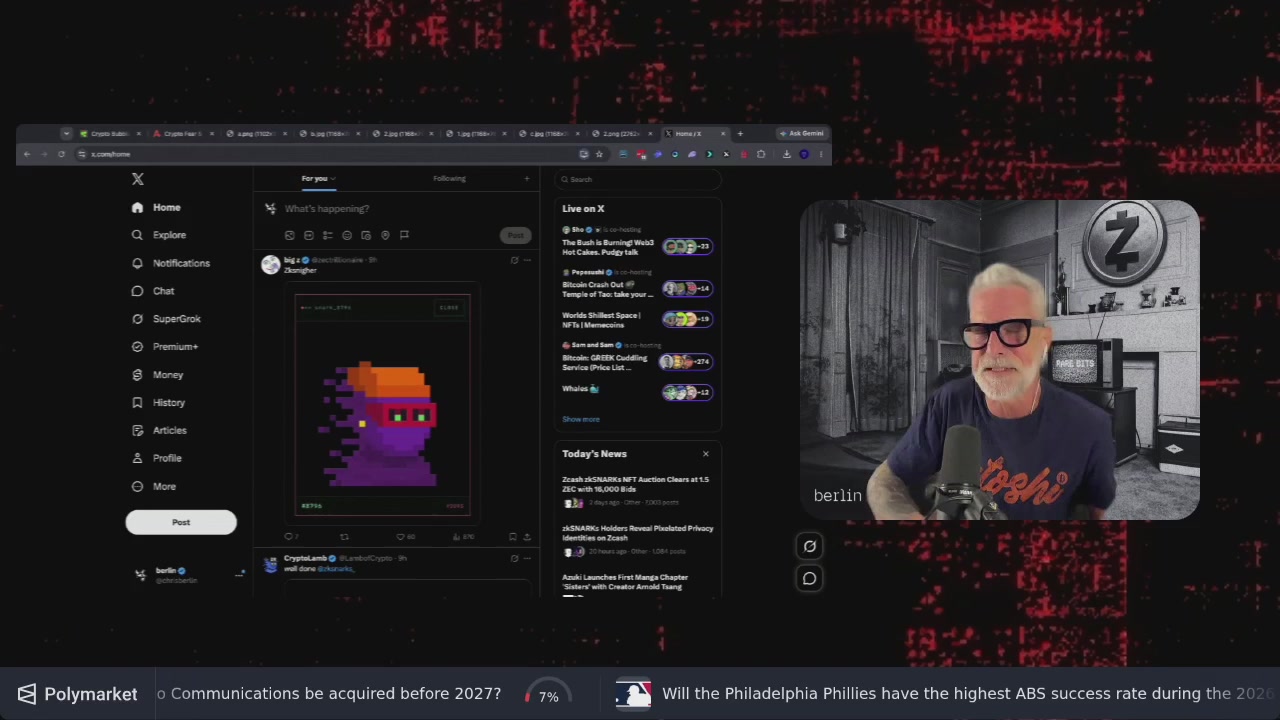Click the refresh icon below berlin webcam
Screen dimensions: 1280x720
coord(810,547)
